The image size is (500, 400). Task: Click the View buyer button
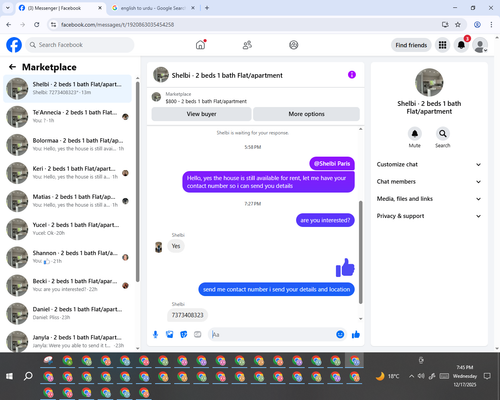tap(201, 114)
